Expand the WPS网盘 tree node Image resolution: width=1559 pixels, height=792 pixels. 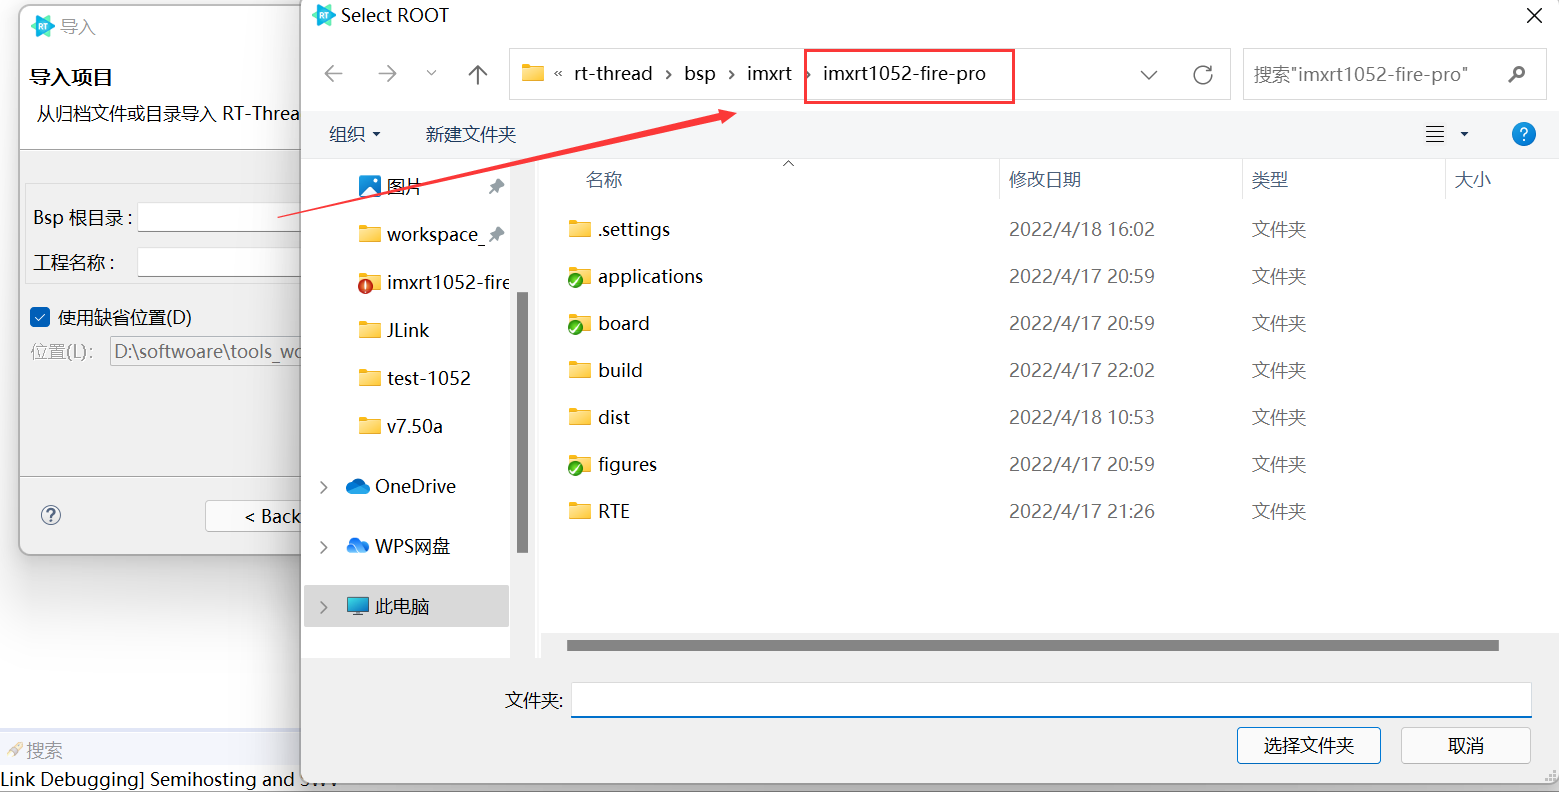324,547
